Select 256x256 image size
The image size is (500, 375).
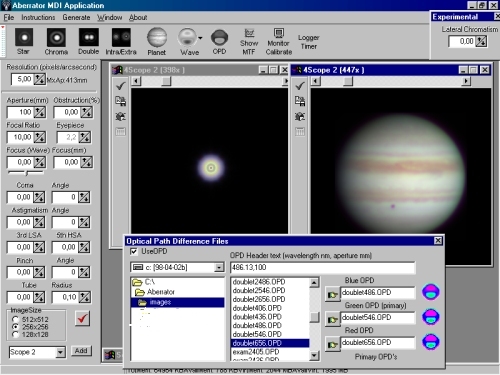(x=15, y=327)
